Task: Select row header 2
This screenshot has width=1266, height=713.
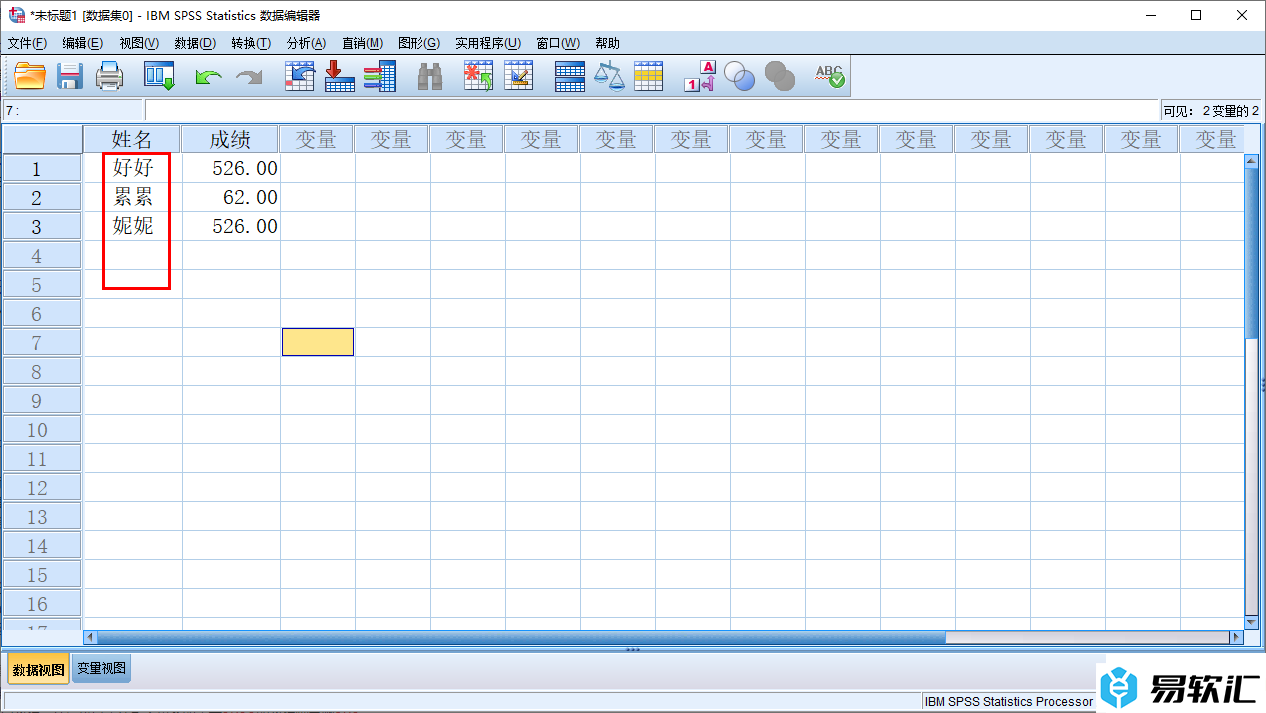Action: [x=41, y=198]
